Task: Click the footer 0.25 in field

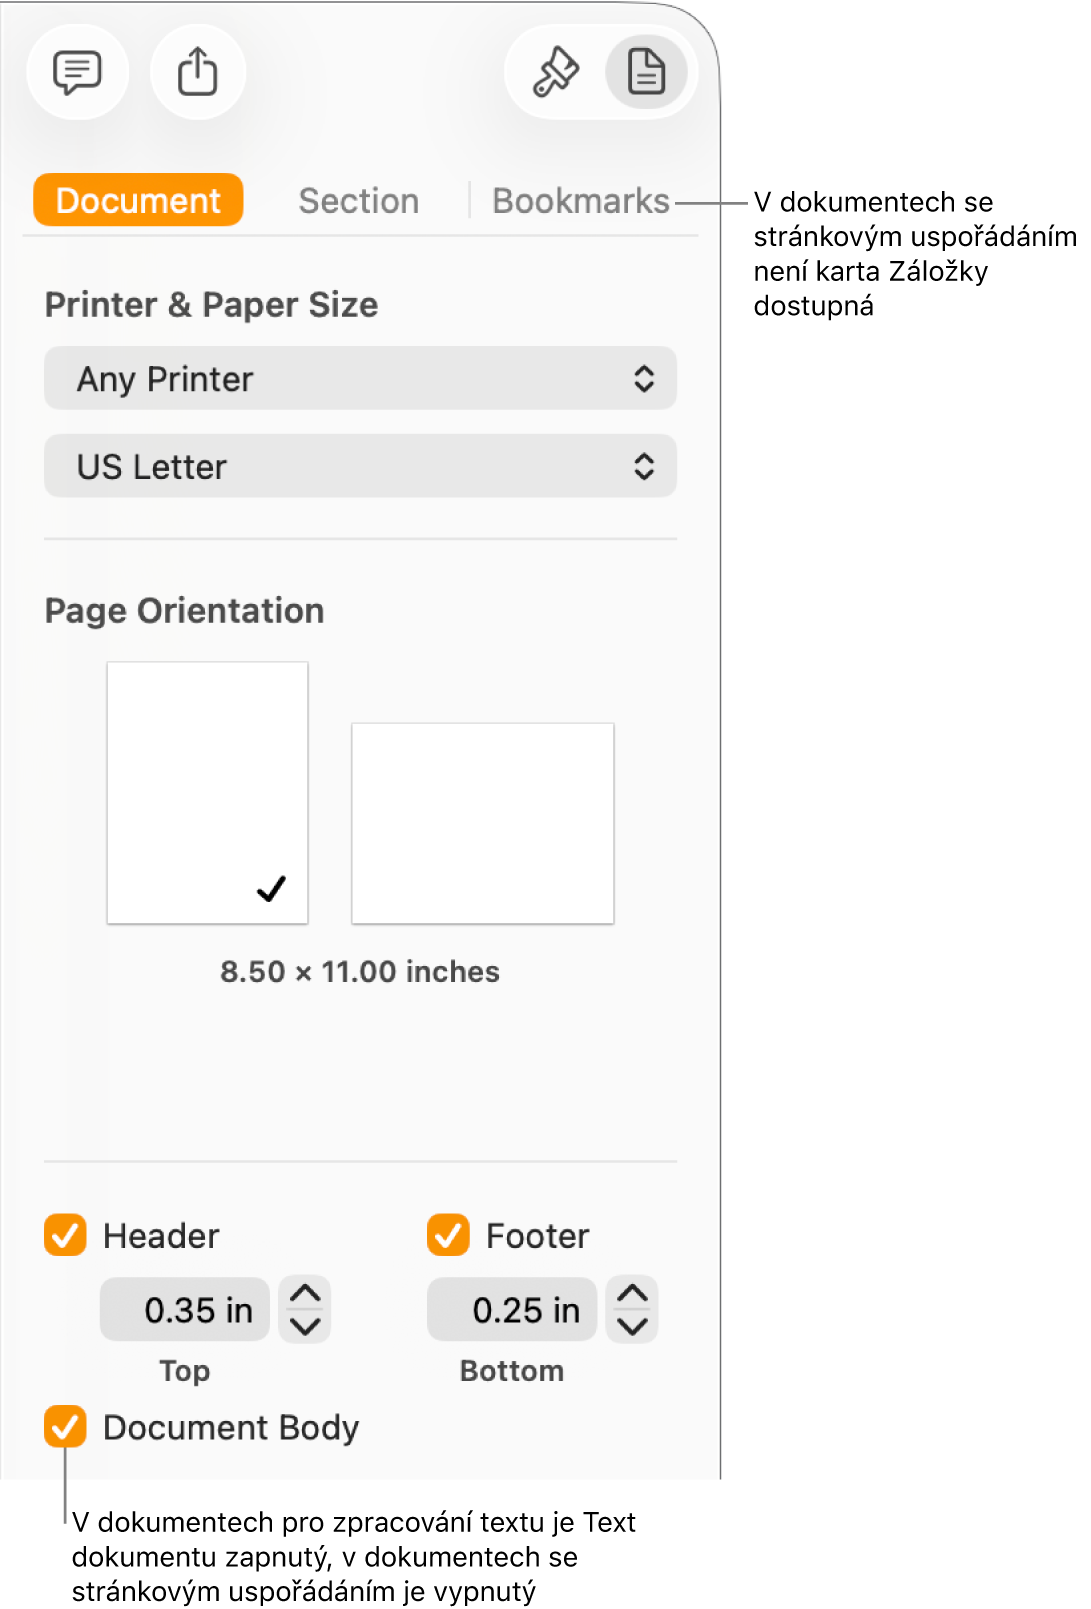Action: click(513, 1310)
